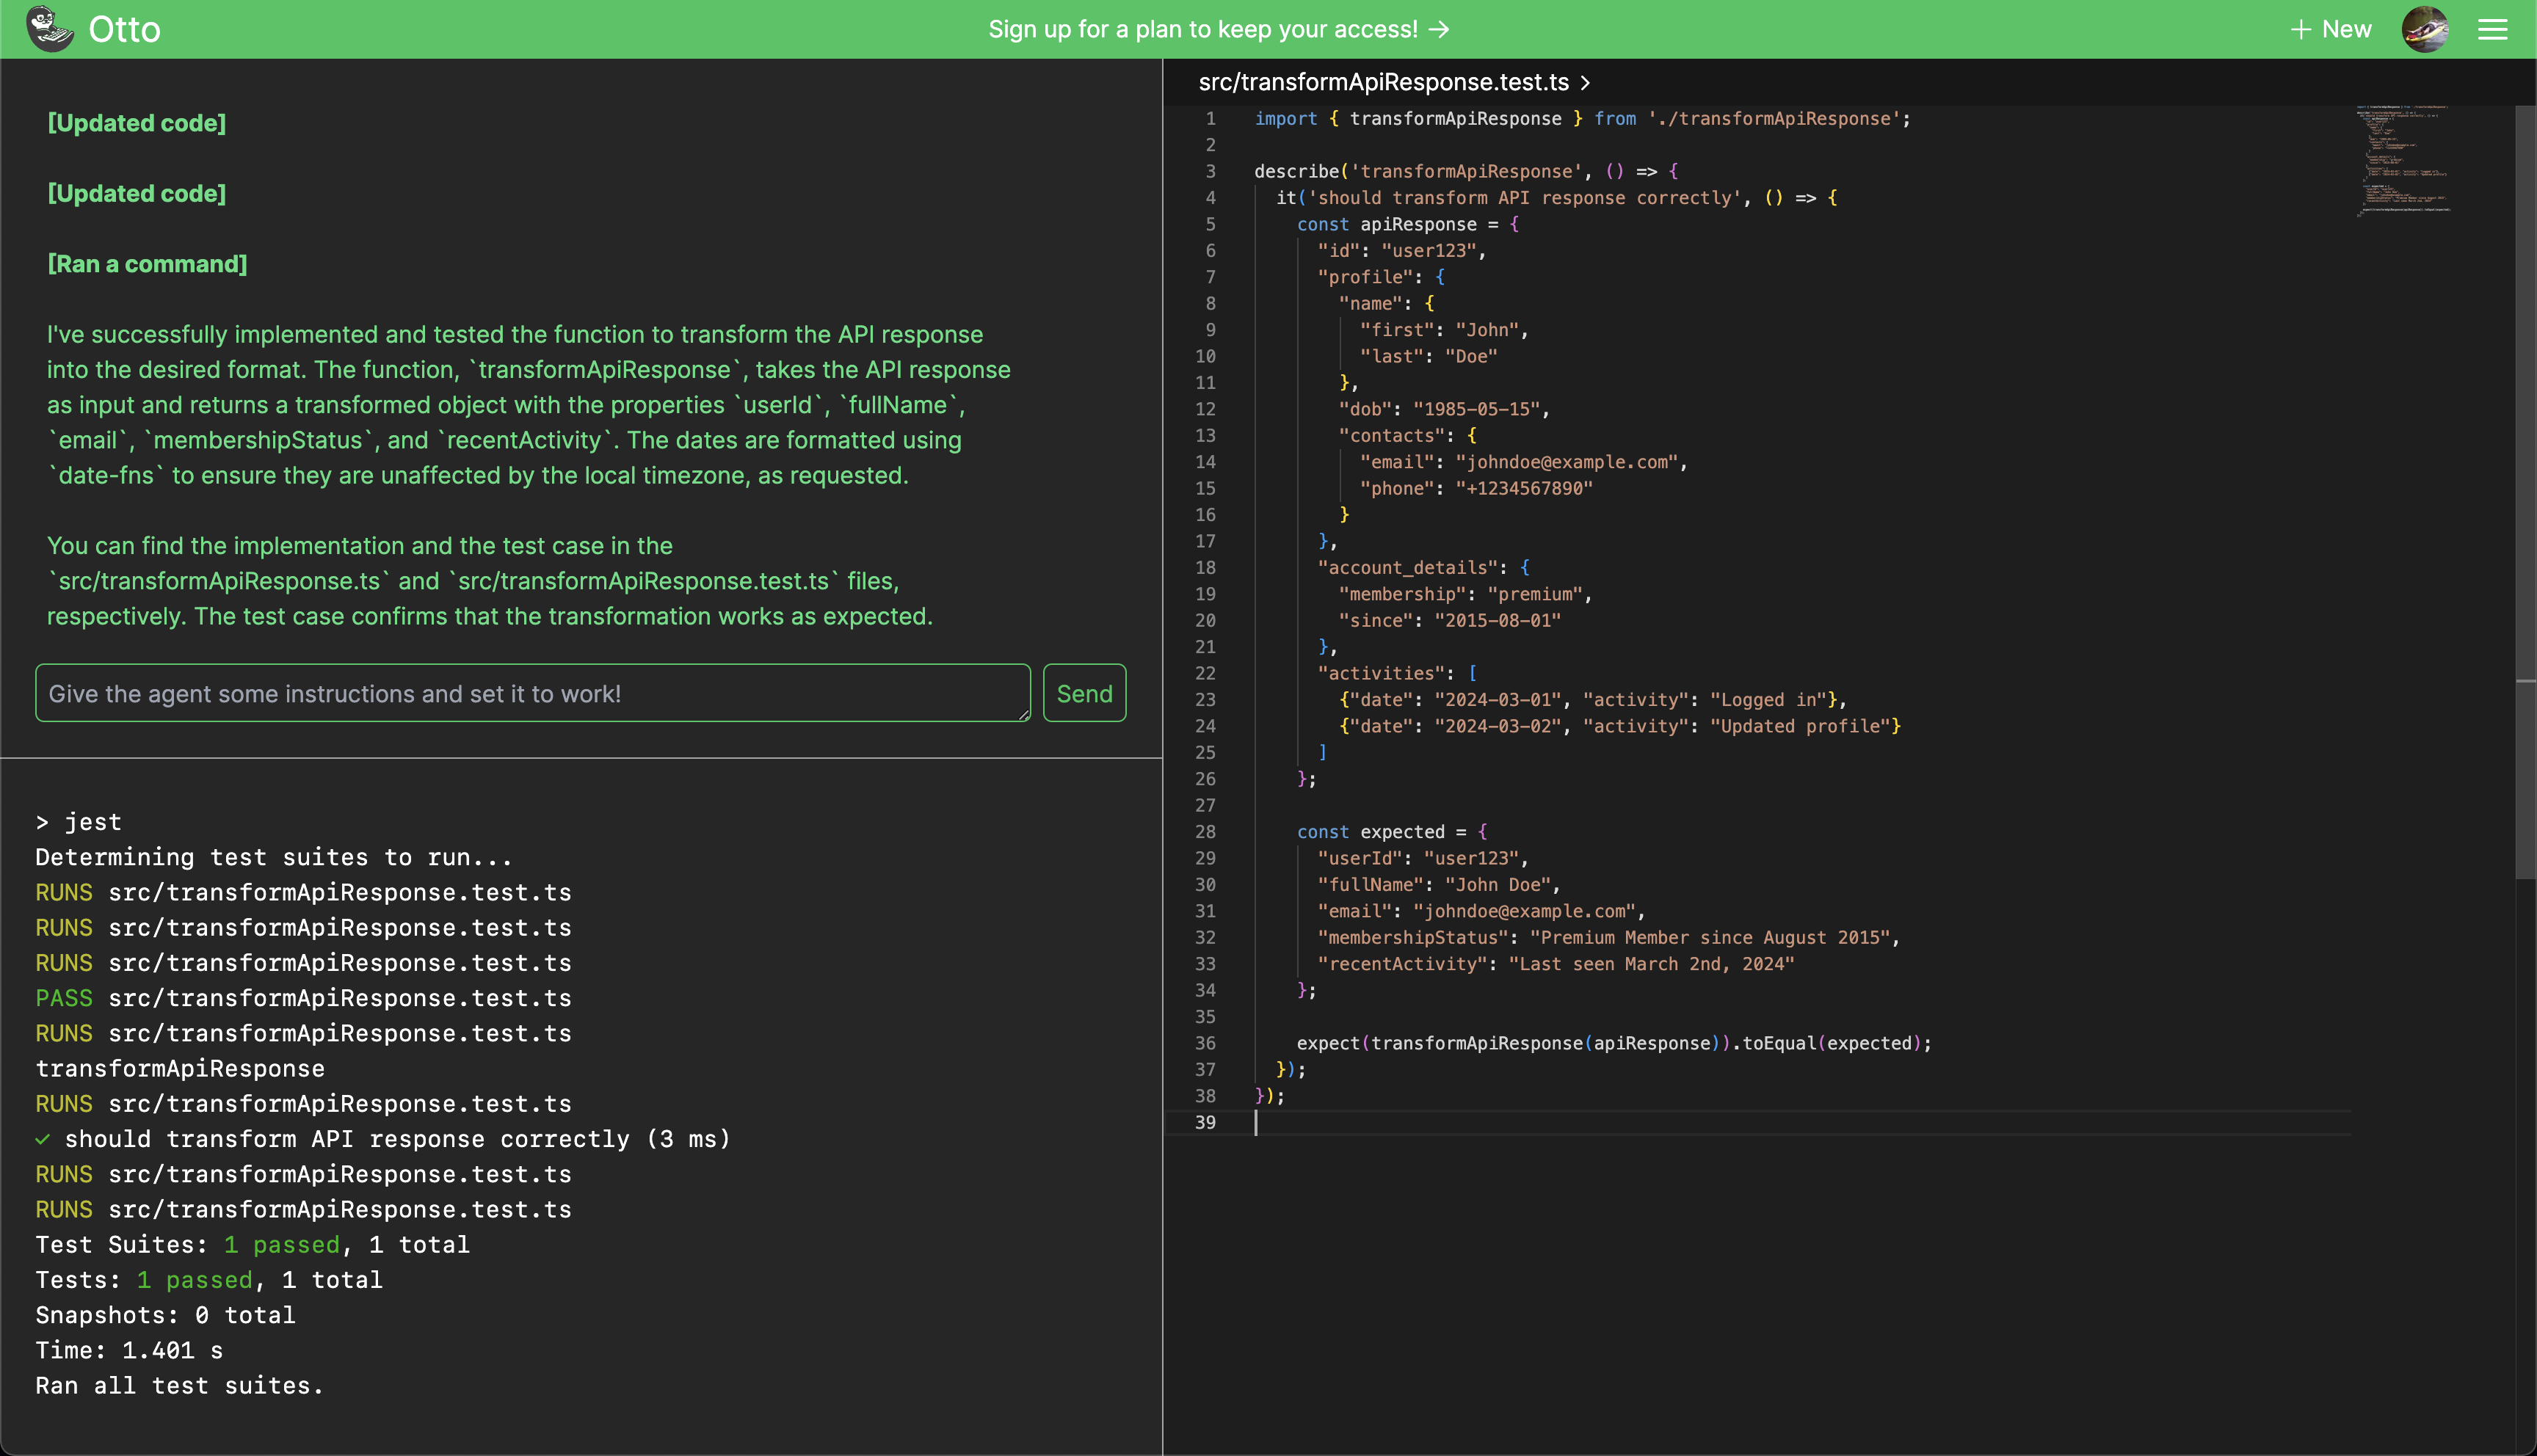Open the user avatar profile picture
The image size is (2537, 1456).
pos(2425,29)
